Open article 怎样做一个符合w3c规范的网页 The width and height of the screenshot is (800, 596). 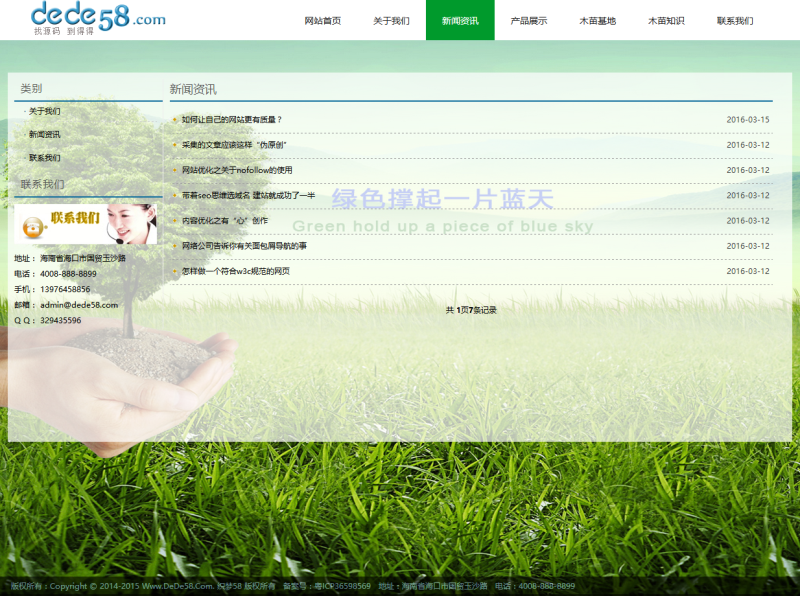[236, 271]
